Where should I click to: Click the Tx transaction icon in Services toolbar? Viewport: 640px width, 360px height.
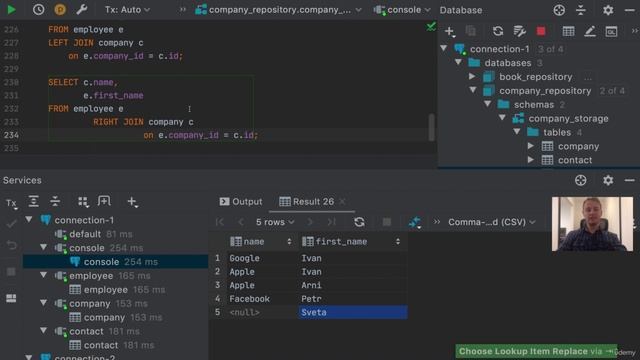pyautogui.click(x=11, y=203)
